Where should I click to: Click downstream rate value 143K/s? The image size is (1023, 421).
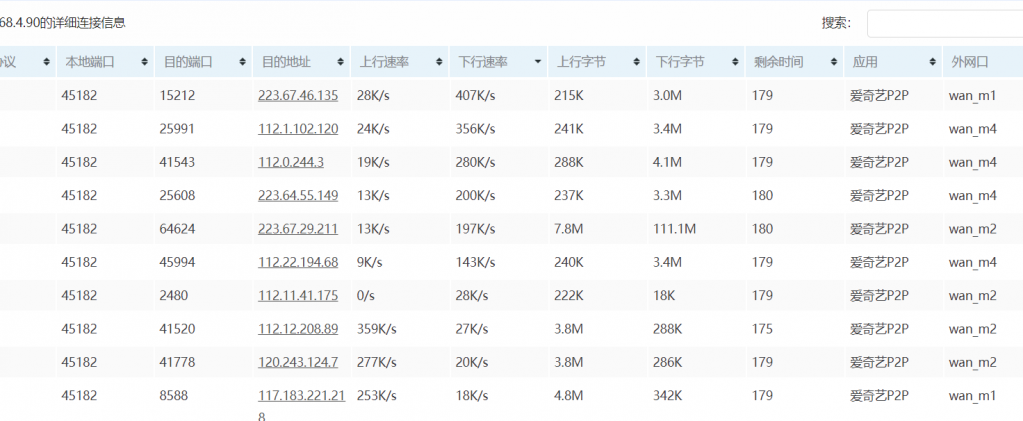pyautogui.click(x=476, y=262)
